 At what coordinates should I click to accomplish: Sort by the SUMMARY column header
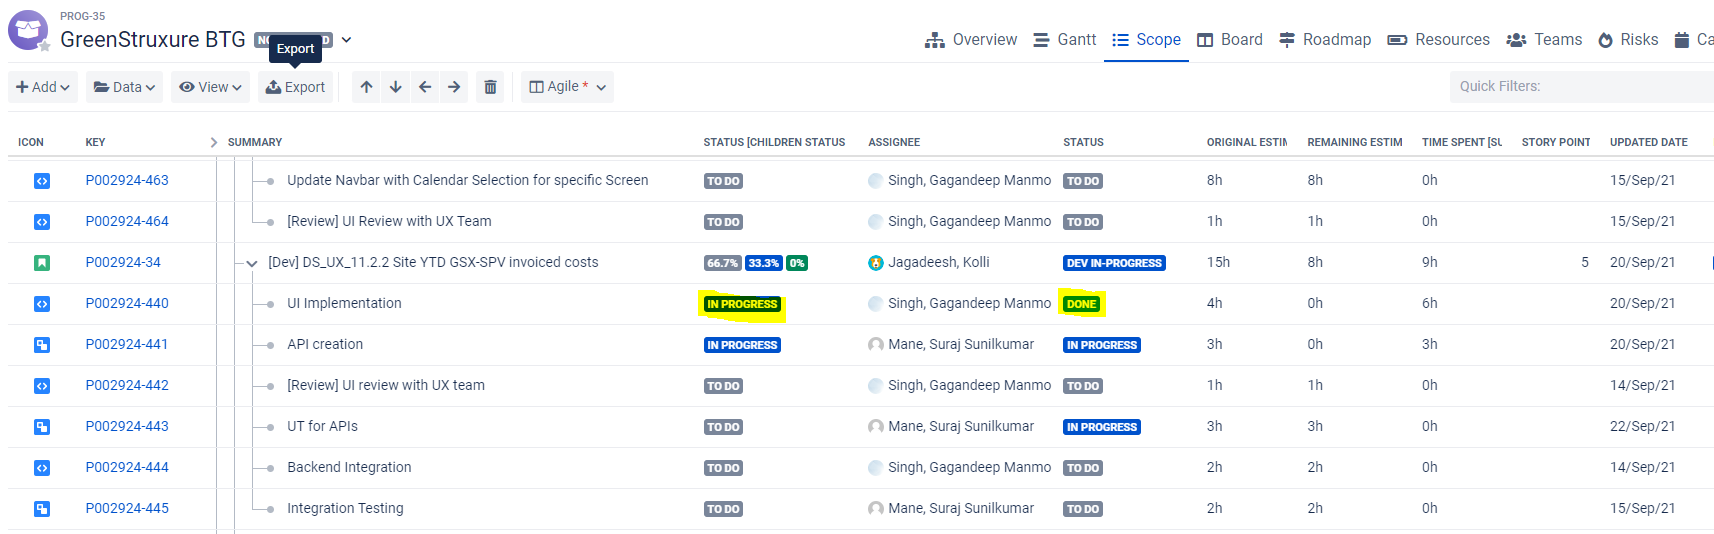click(255, 142)
